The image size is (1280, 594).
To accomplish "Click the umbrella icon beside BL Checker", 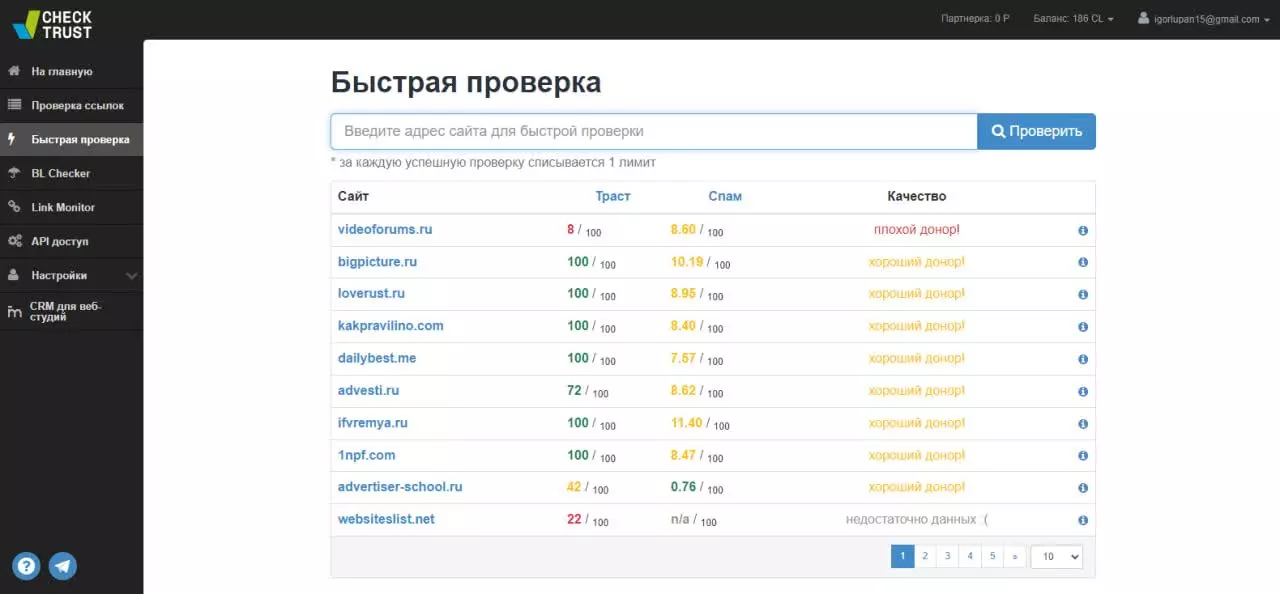I will (x=14, y=173).
